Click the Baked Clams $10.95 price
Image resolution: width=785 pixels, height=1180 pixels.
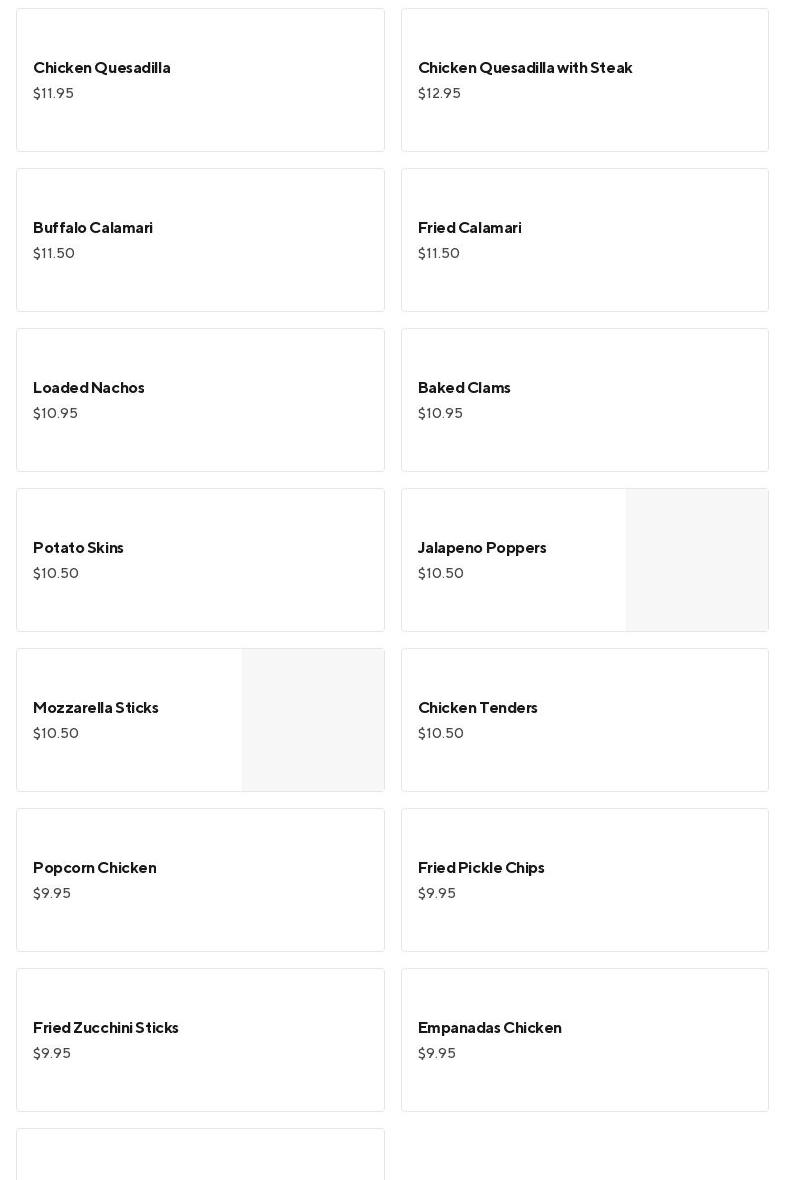point(440,413)
